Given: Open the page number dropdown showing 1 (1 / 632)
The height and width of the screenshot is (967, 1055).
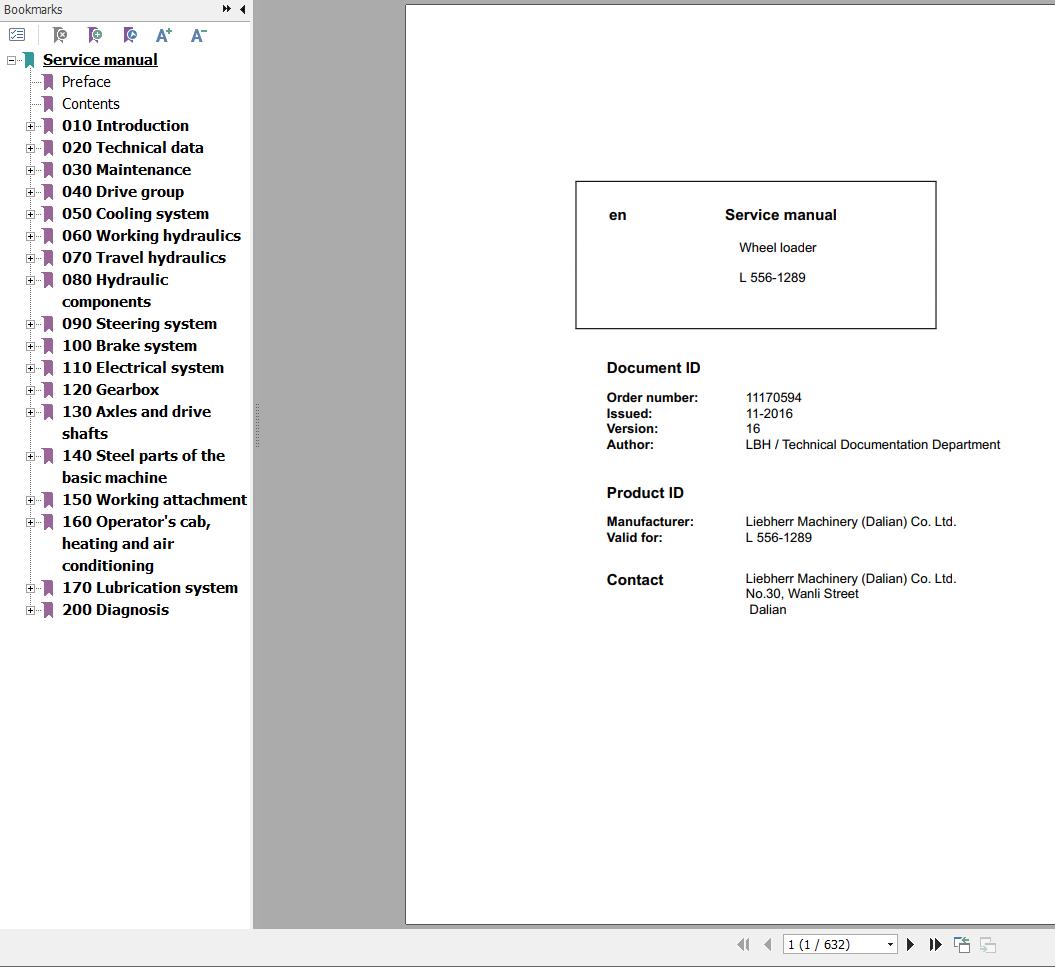Looking at the screenshot, I should (890, 944).
